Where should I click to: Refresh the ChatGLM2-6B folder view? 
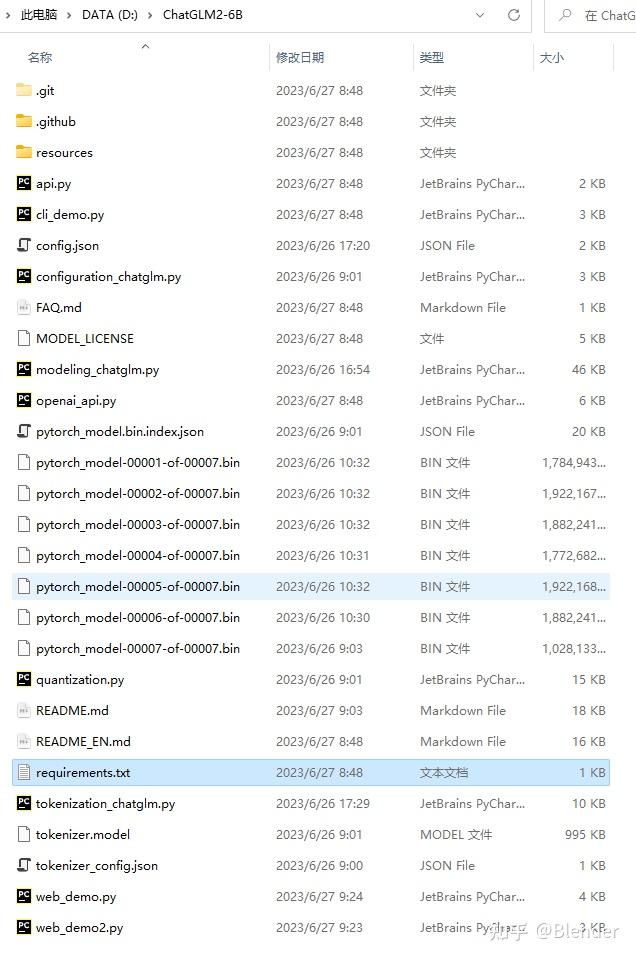[514, 15]
